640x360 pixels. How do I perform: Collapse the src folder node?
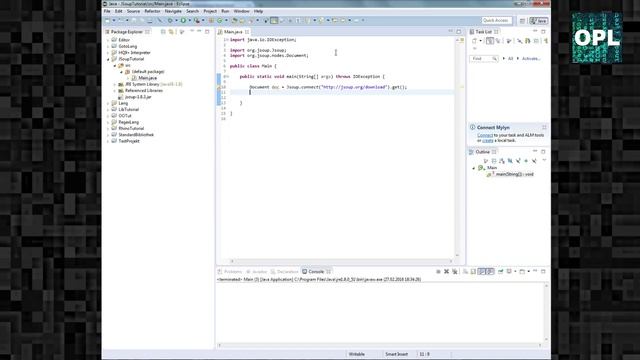[x=115, y=65]
